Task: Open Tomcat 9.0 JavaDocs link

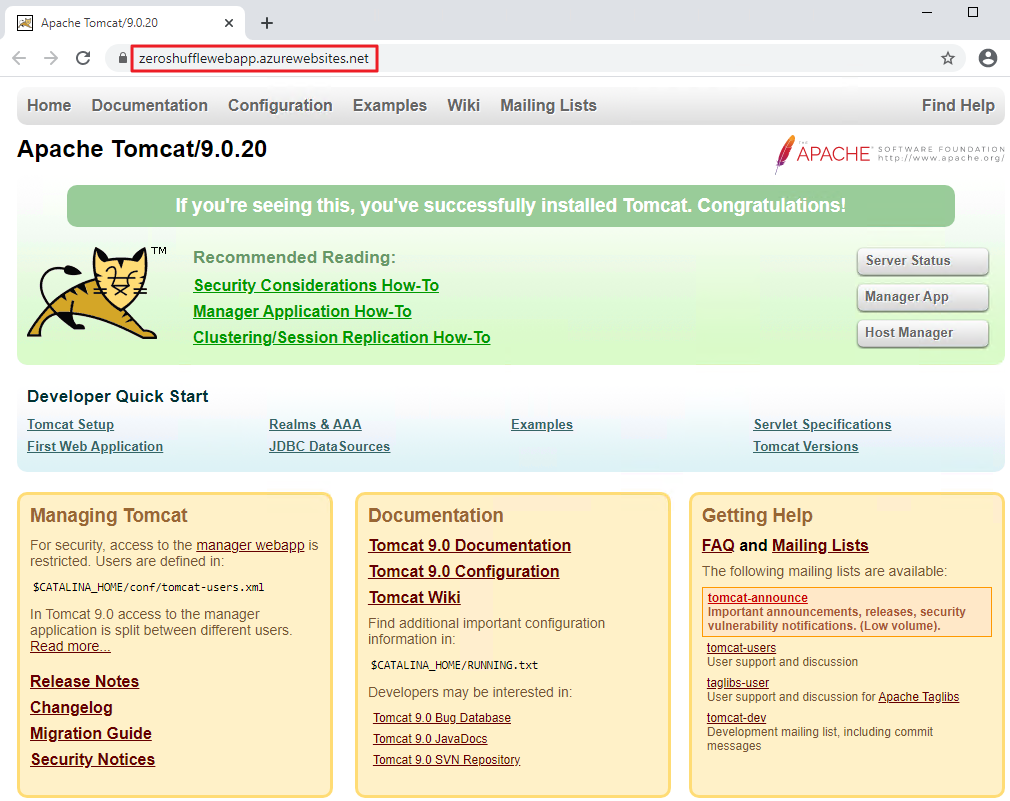Action: point(430,739)
